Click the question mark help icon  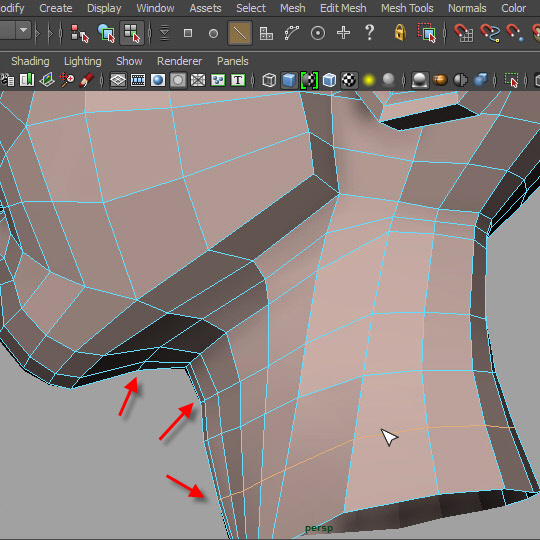(369, 32)
